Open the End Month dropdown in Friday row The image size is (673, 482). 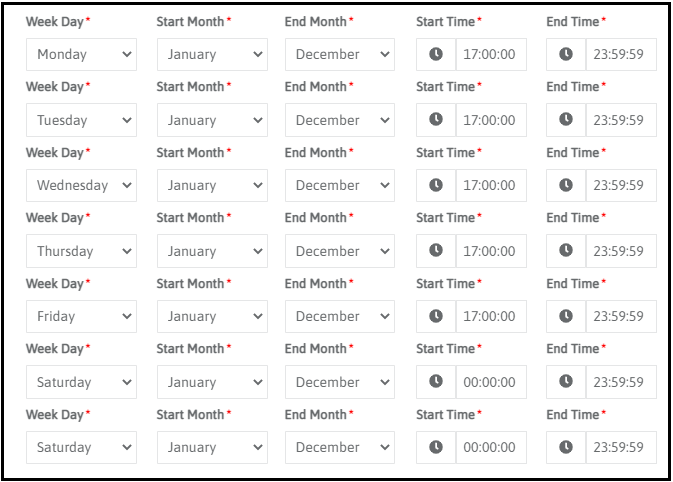pyautogui.click(x=340, y=316)
